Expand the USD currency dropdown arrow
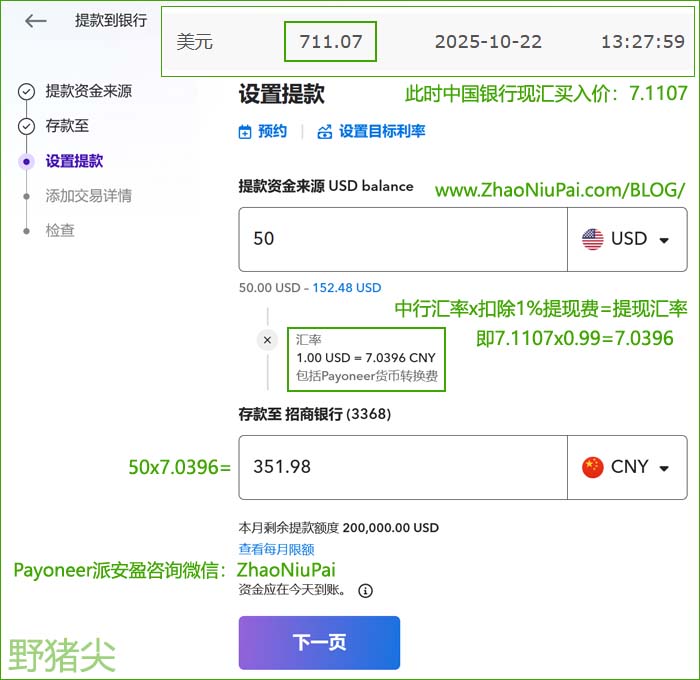Screen dimensions: 700x680 [x=664, y=240]
